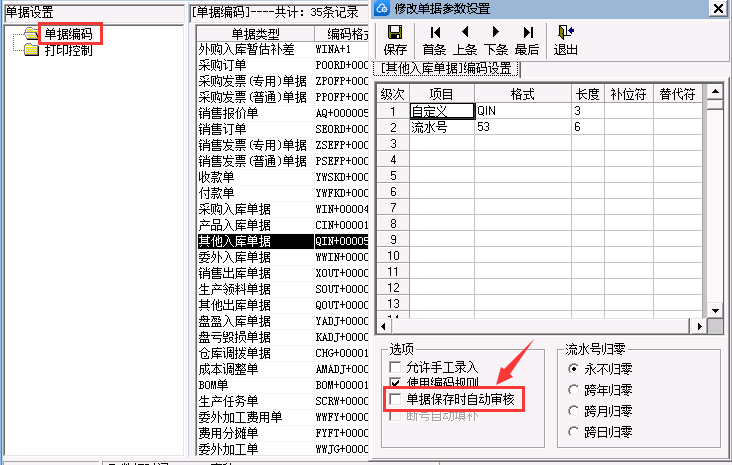This screenshot has width=732, height=465.
Task: Click the 流水号 cell in row 2
Action: pos(442,127)
